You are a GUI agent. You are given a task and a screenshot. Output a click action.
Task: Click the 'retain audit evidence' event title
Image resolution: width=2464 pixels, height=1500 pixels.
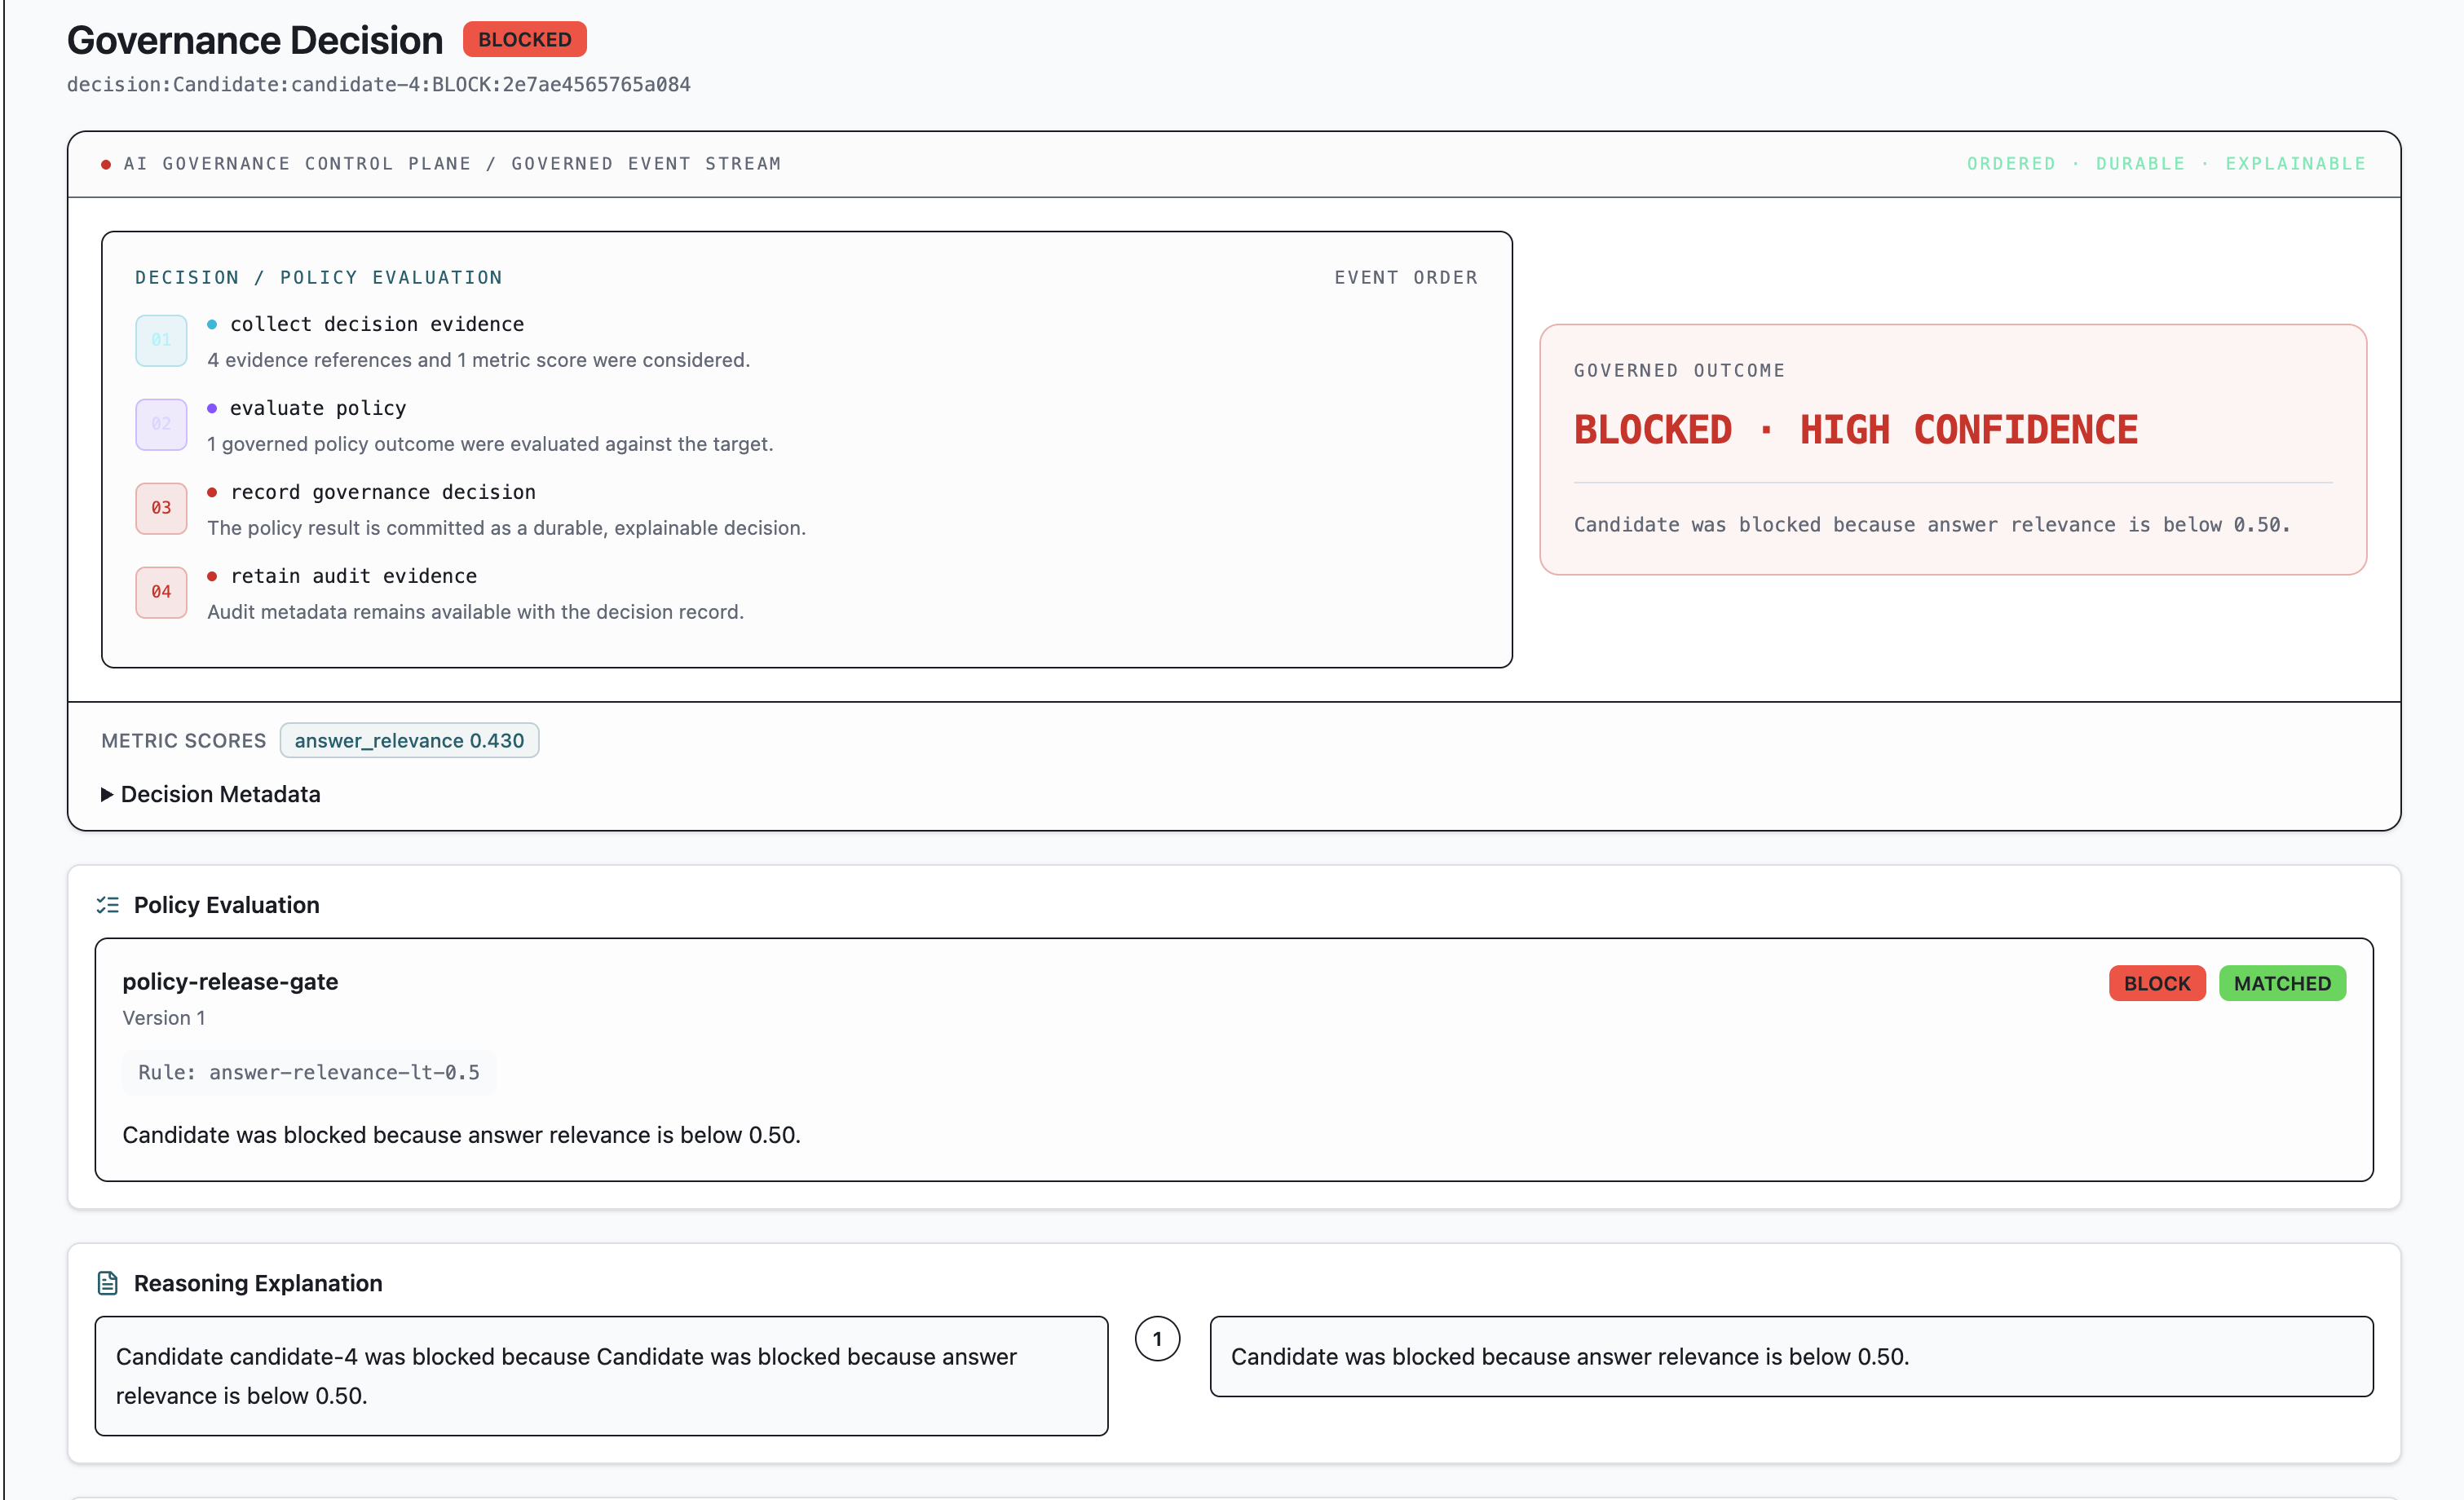[x=354, y=576]
